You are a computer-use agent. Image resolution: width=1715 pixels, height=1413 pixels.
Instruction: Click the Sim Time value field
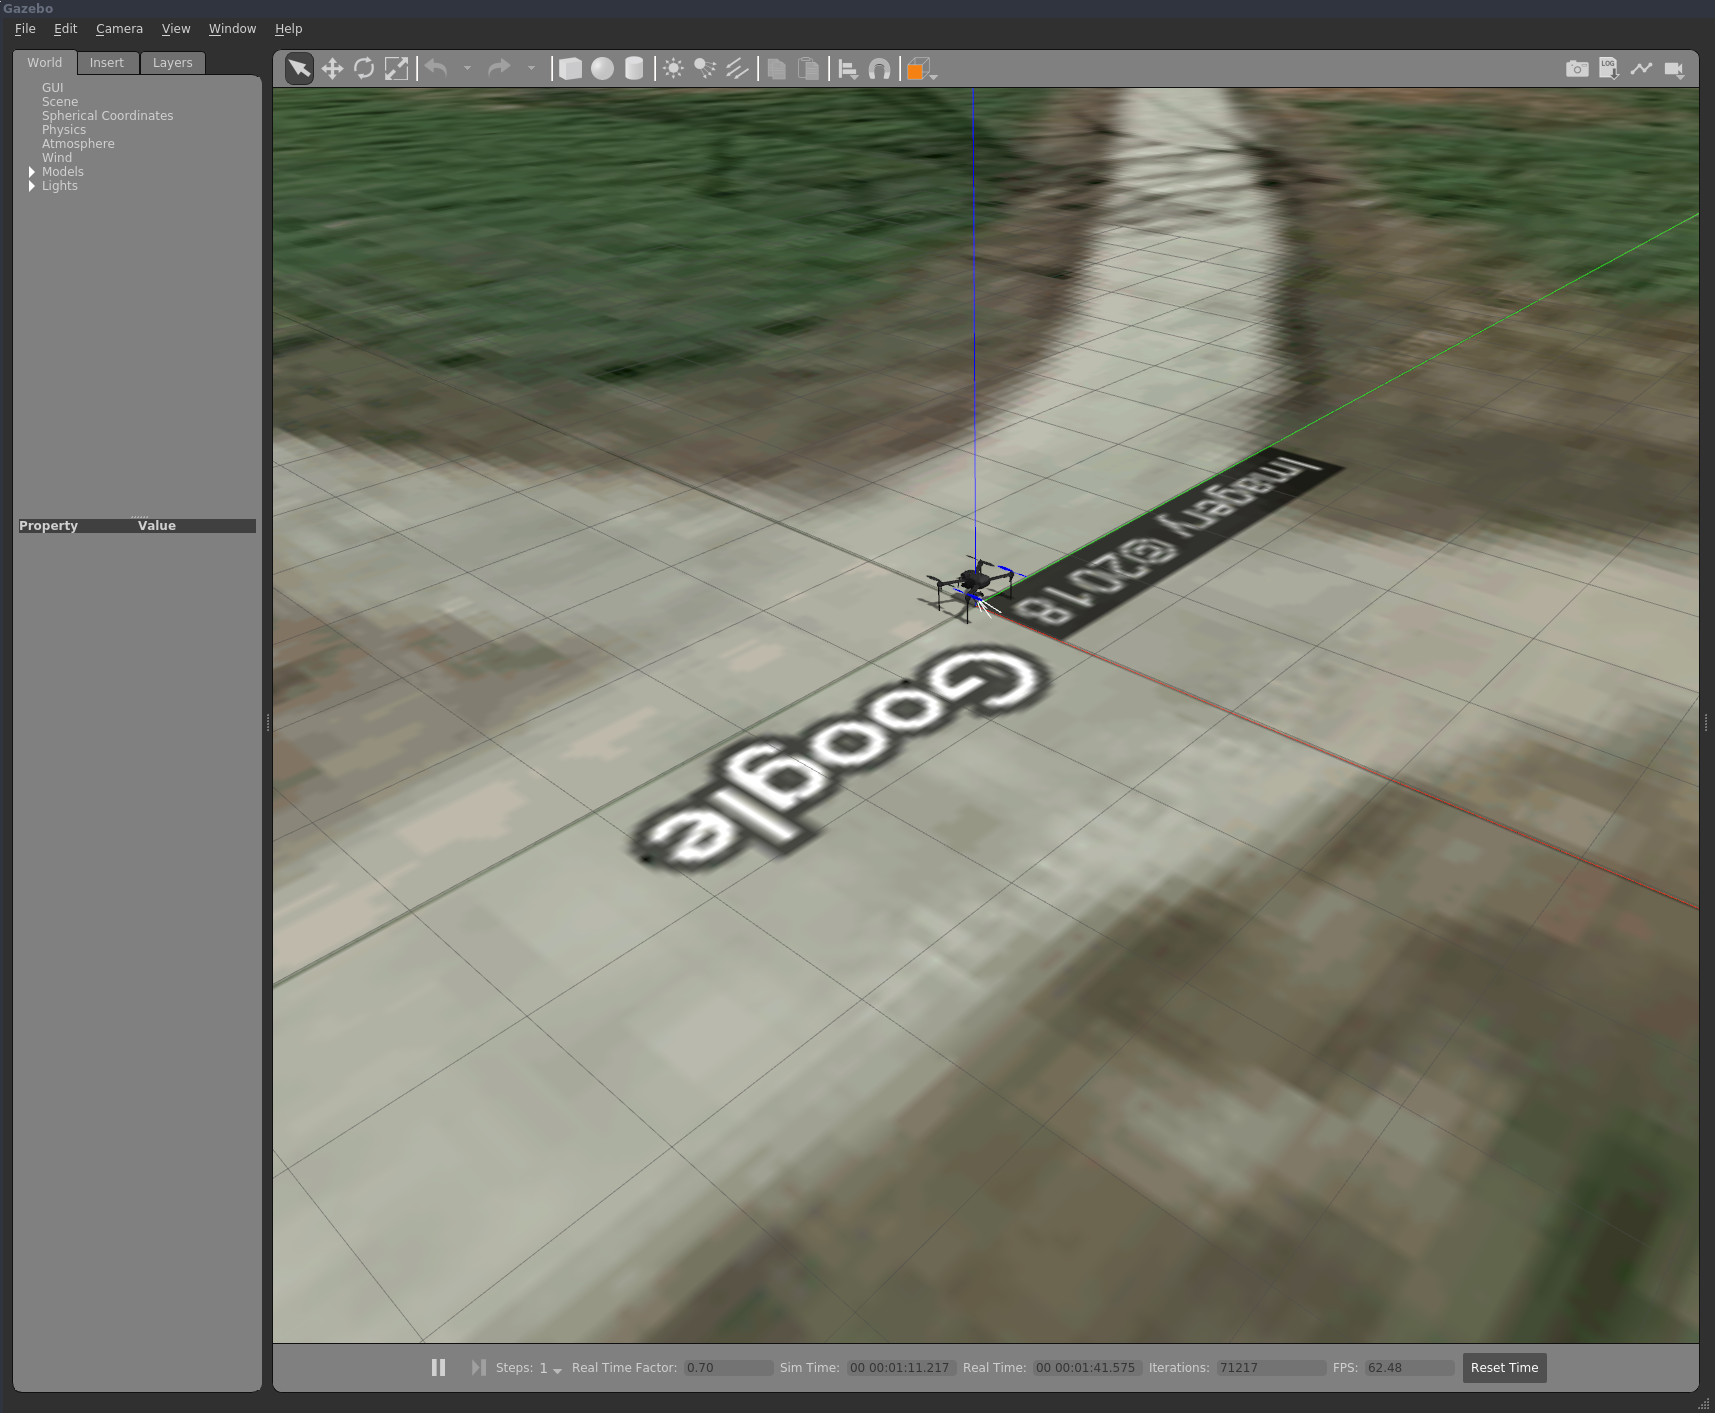click(900, 1368)
